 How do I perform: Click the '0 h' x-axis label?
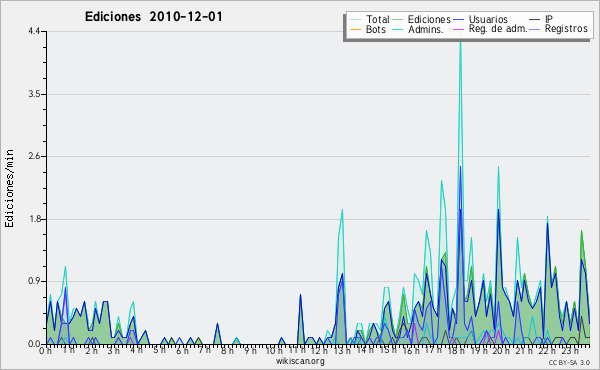click(46, 350)
